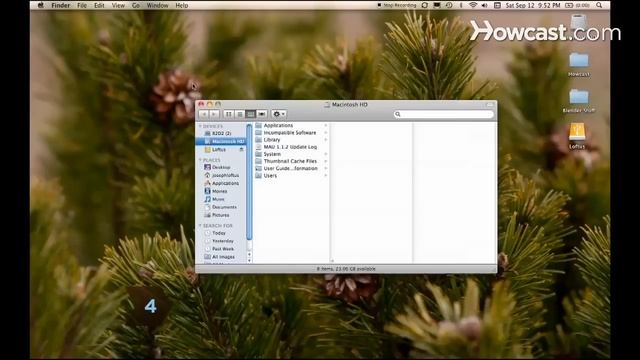The width and height of the screenshot is (640, 360).
Task: Show Today search results
Action: point(221,233)
